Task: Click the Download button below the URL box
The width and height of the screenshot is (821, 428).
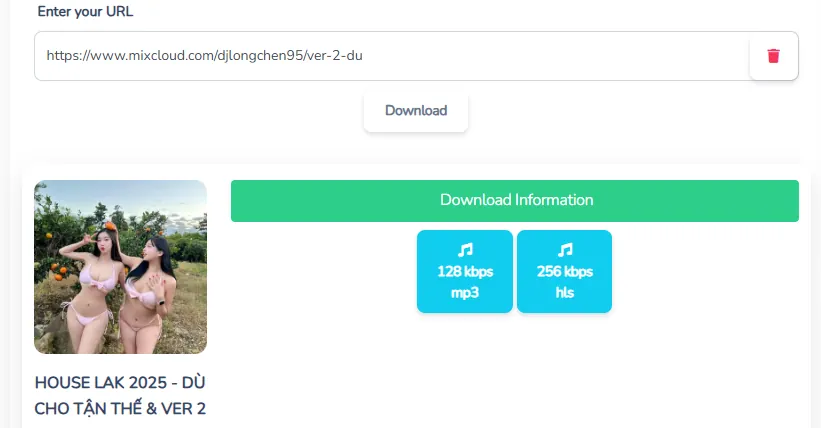Action: 416,111
